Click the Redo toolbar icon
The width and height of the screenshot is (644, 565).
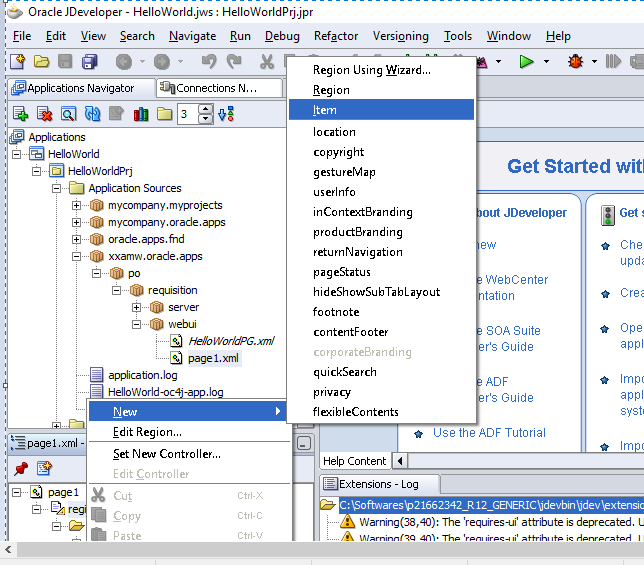click(x=234, y=62)
